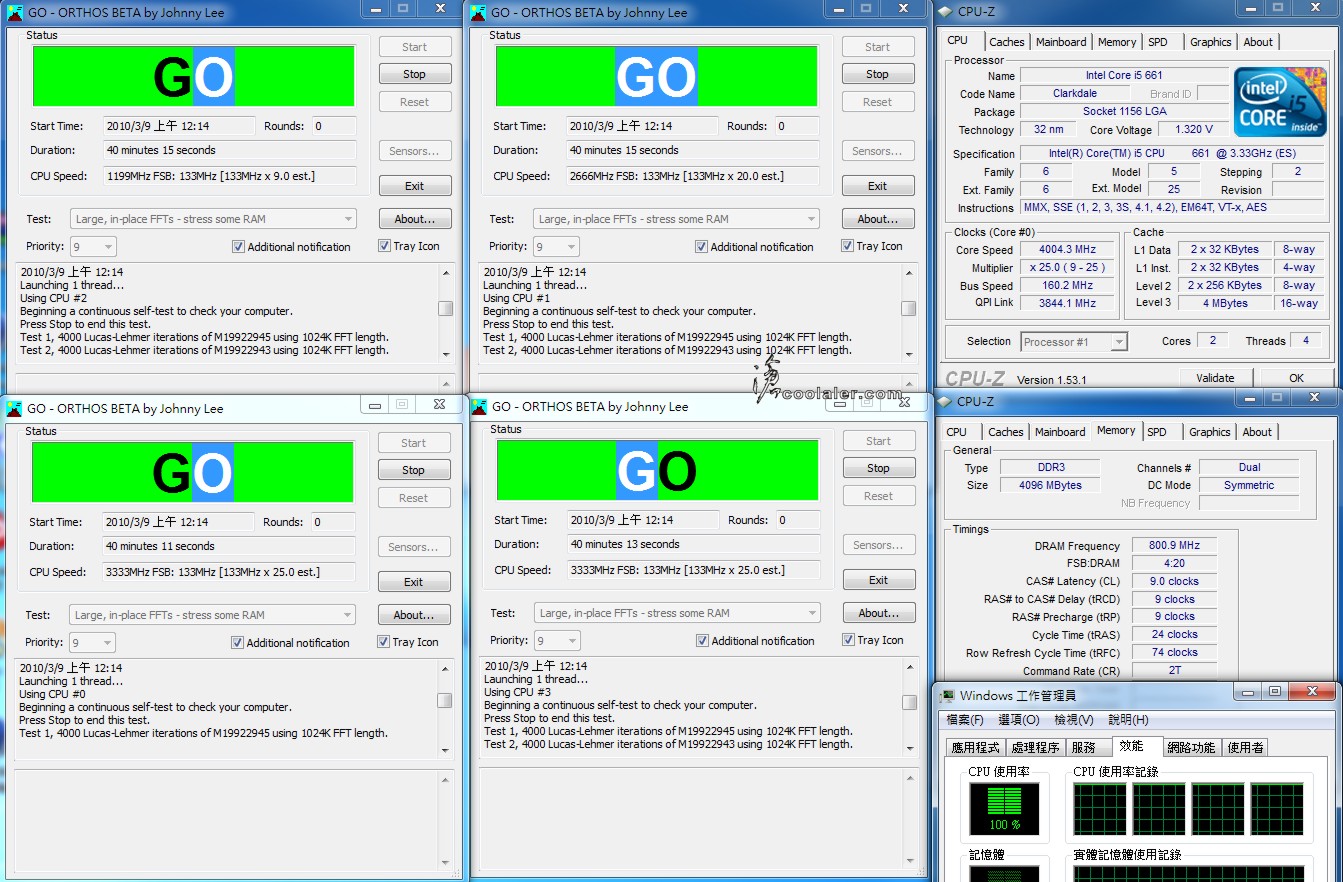Switch to Caches tab in CPU-Z Processor info window
1343x882 pixels.
1007,42
